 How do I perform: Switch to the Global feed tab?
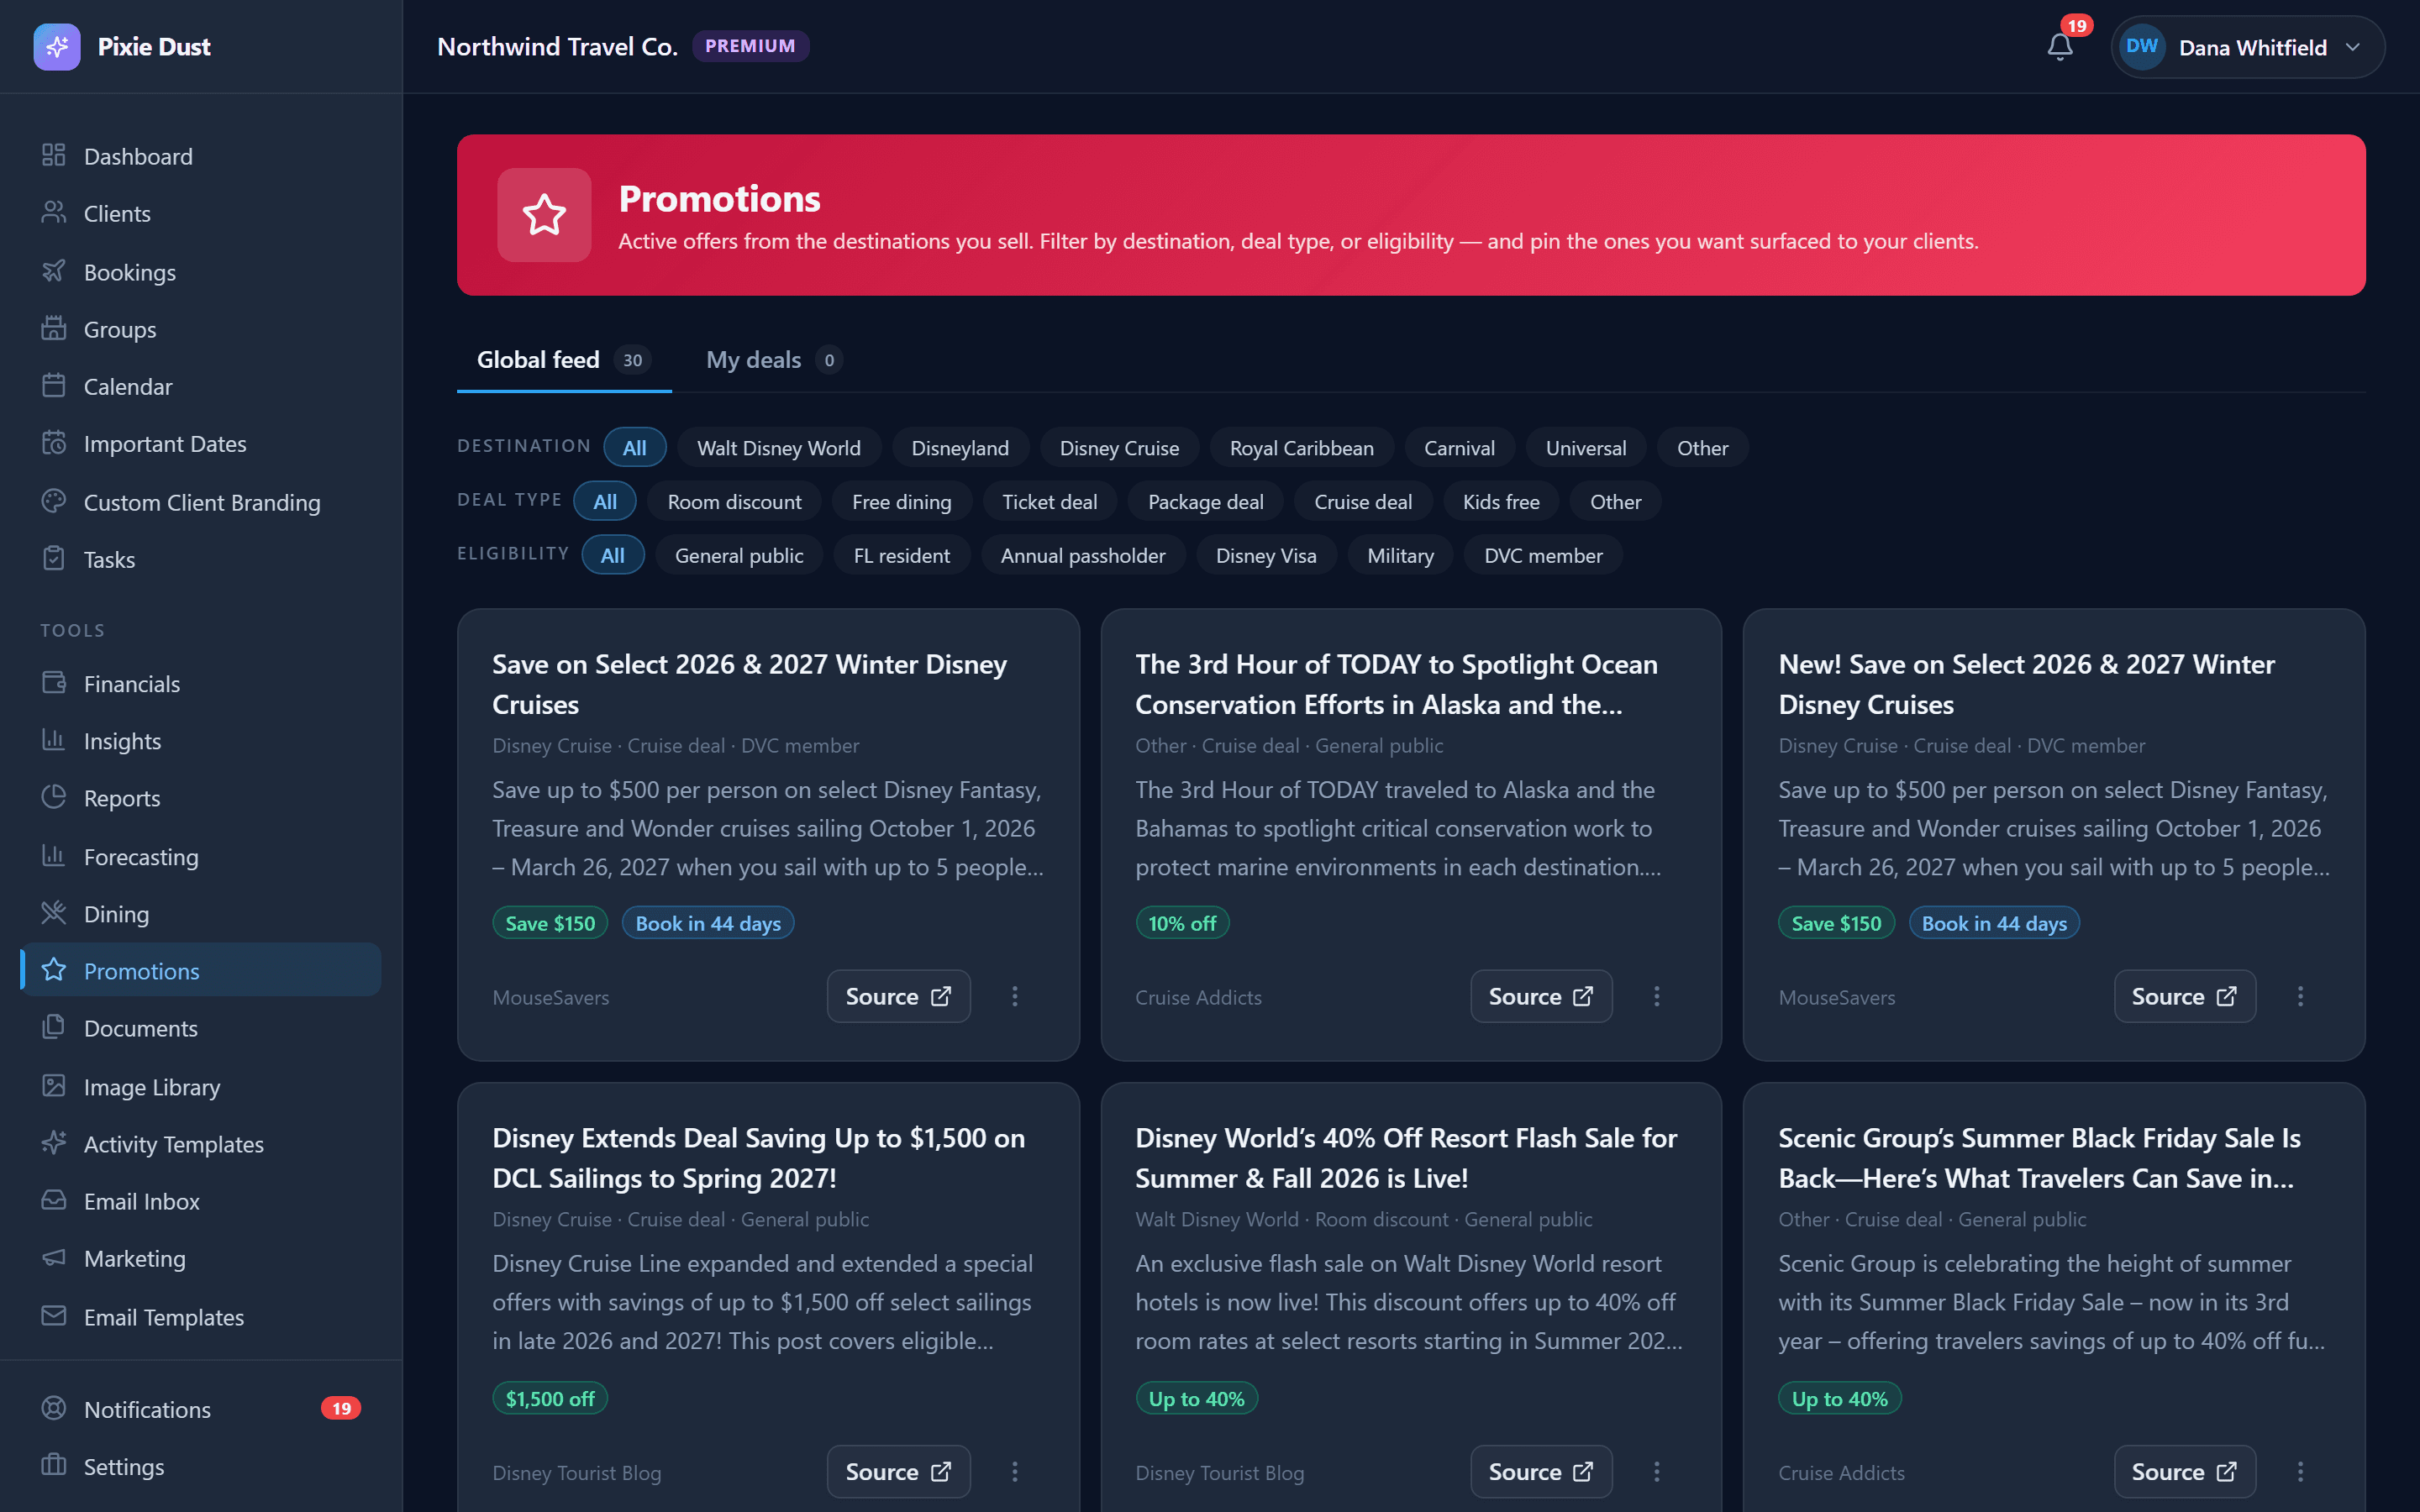coord(564,360)
